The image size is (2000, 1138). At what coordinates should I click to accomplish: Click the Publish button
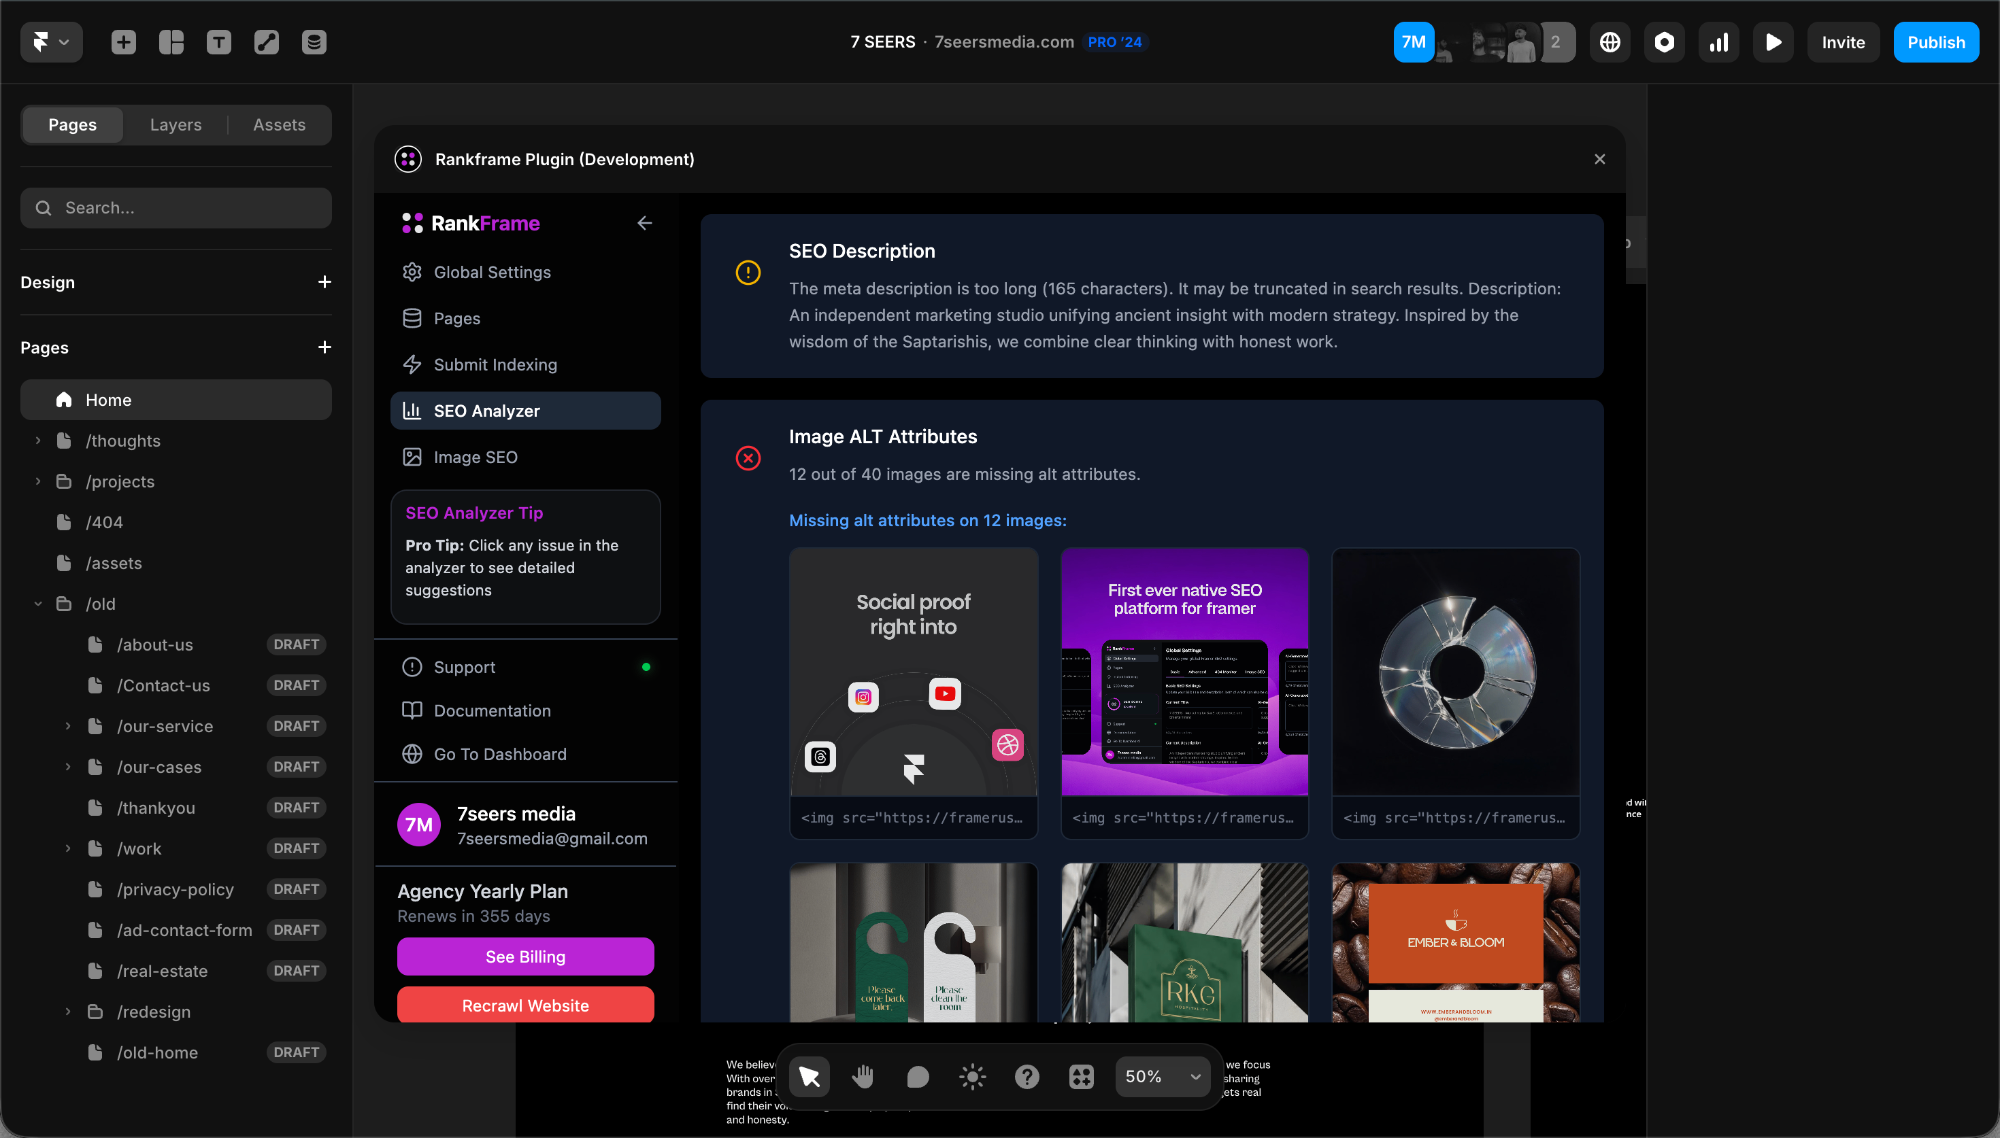[x=1935, y=42]
